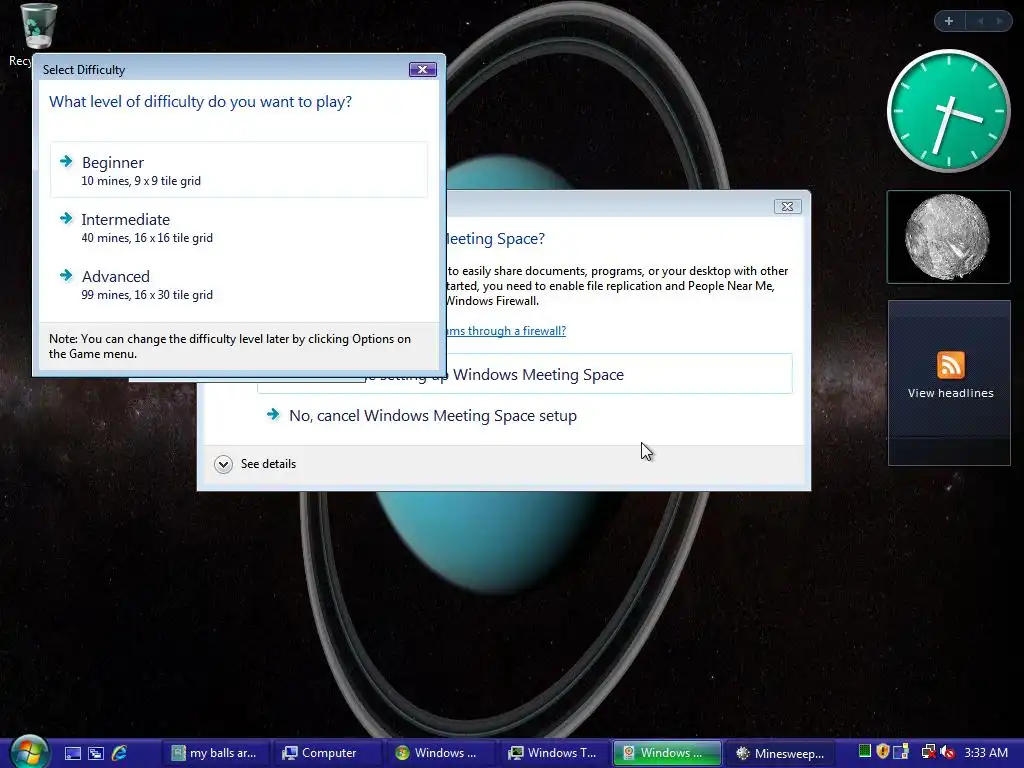Go to previous sidebar gadget page arrow
This screenshot has height=768, width=1024.
(x=980, y=21)
